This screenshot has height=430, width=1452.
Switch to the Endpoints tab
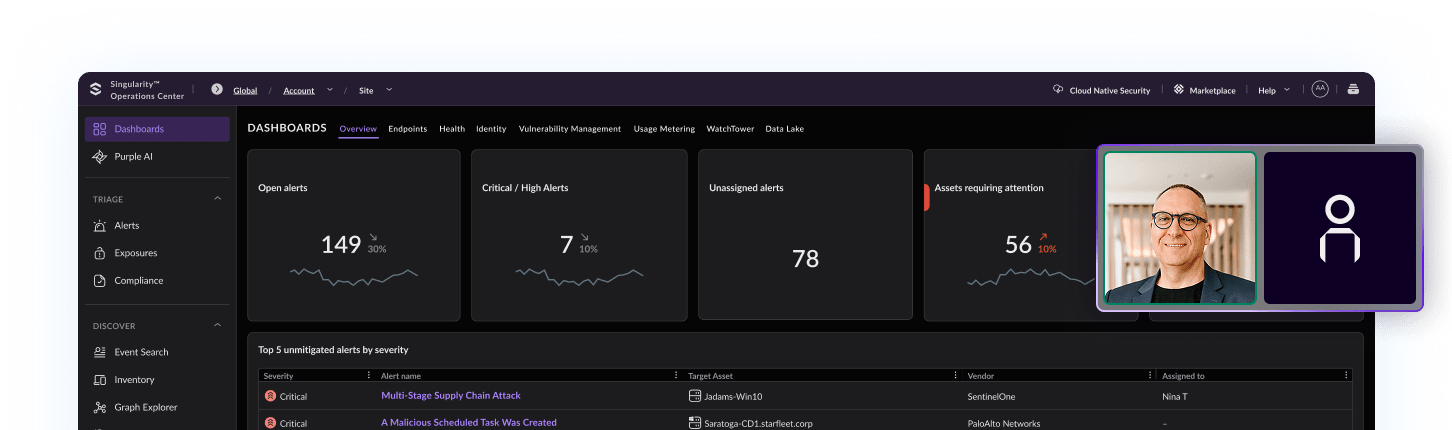coord(407,129)
